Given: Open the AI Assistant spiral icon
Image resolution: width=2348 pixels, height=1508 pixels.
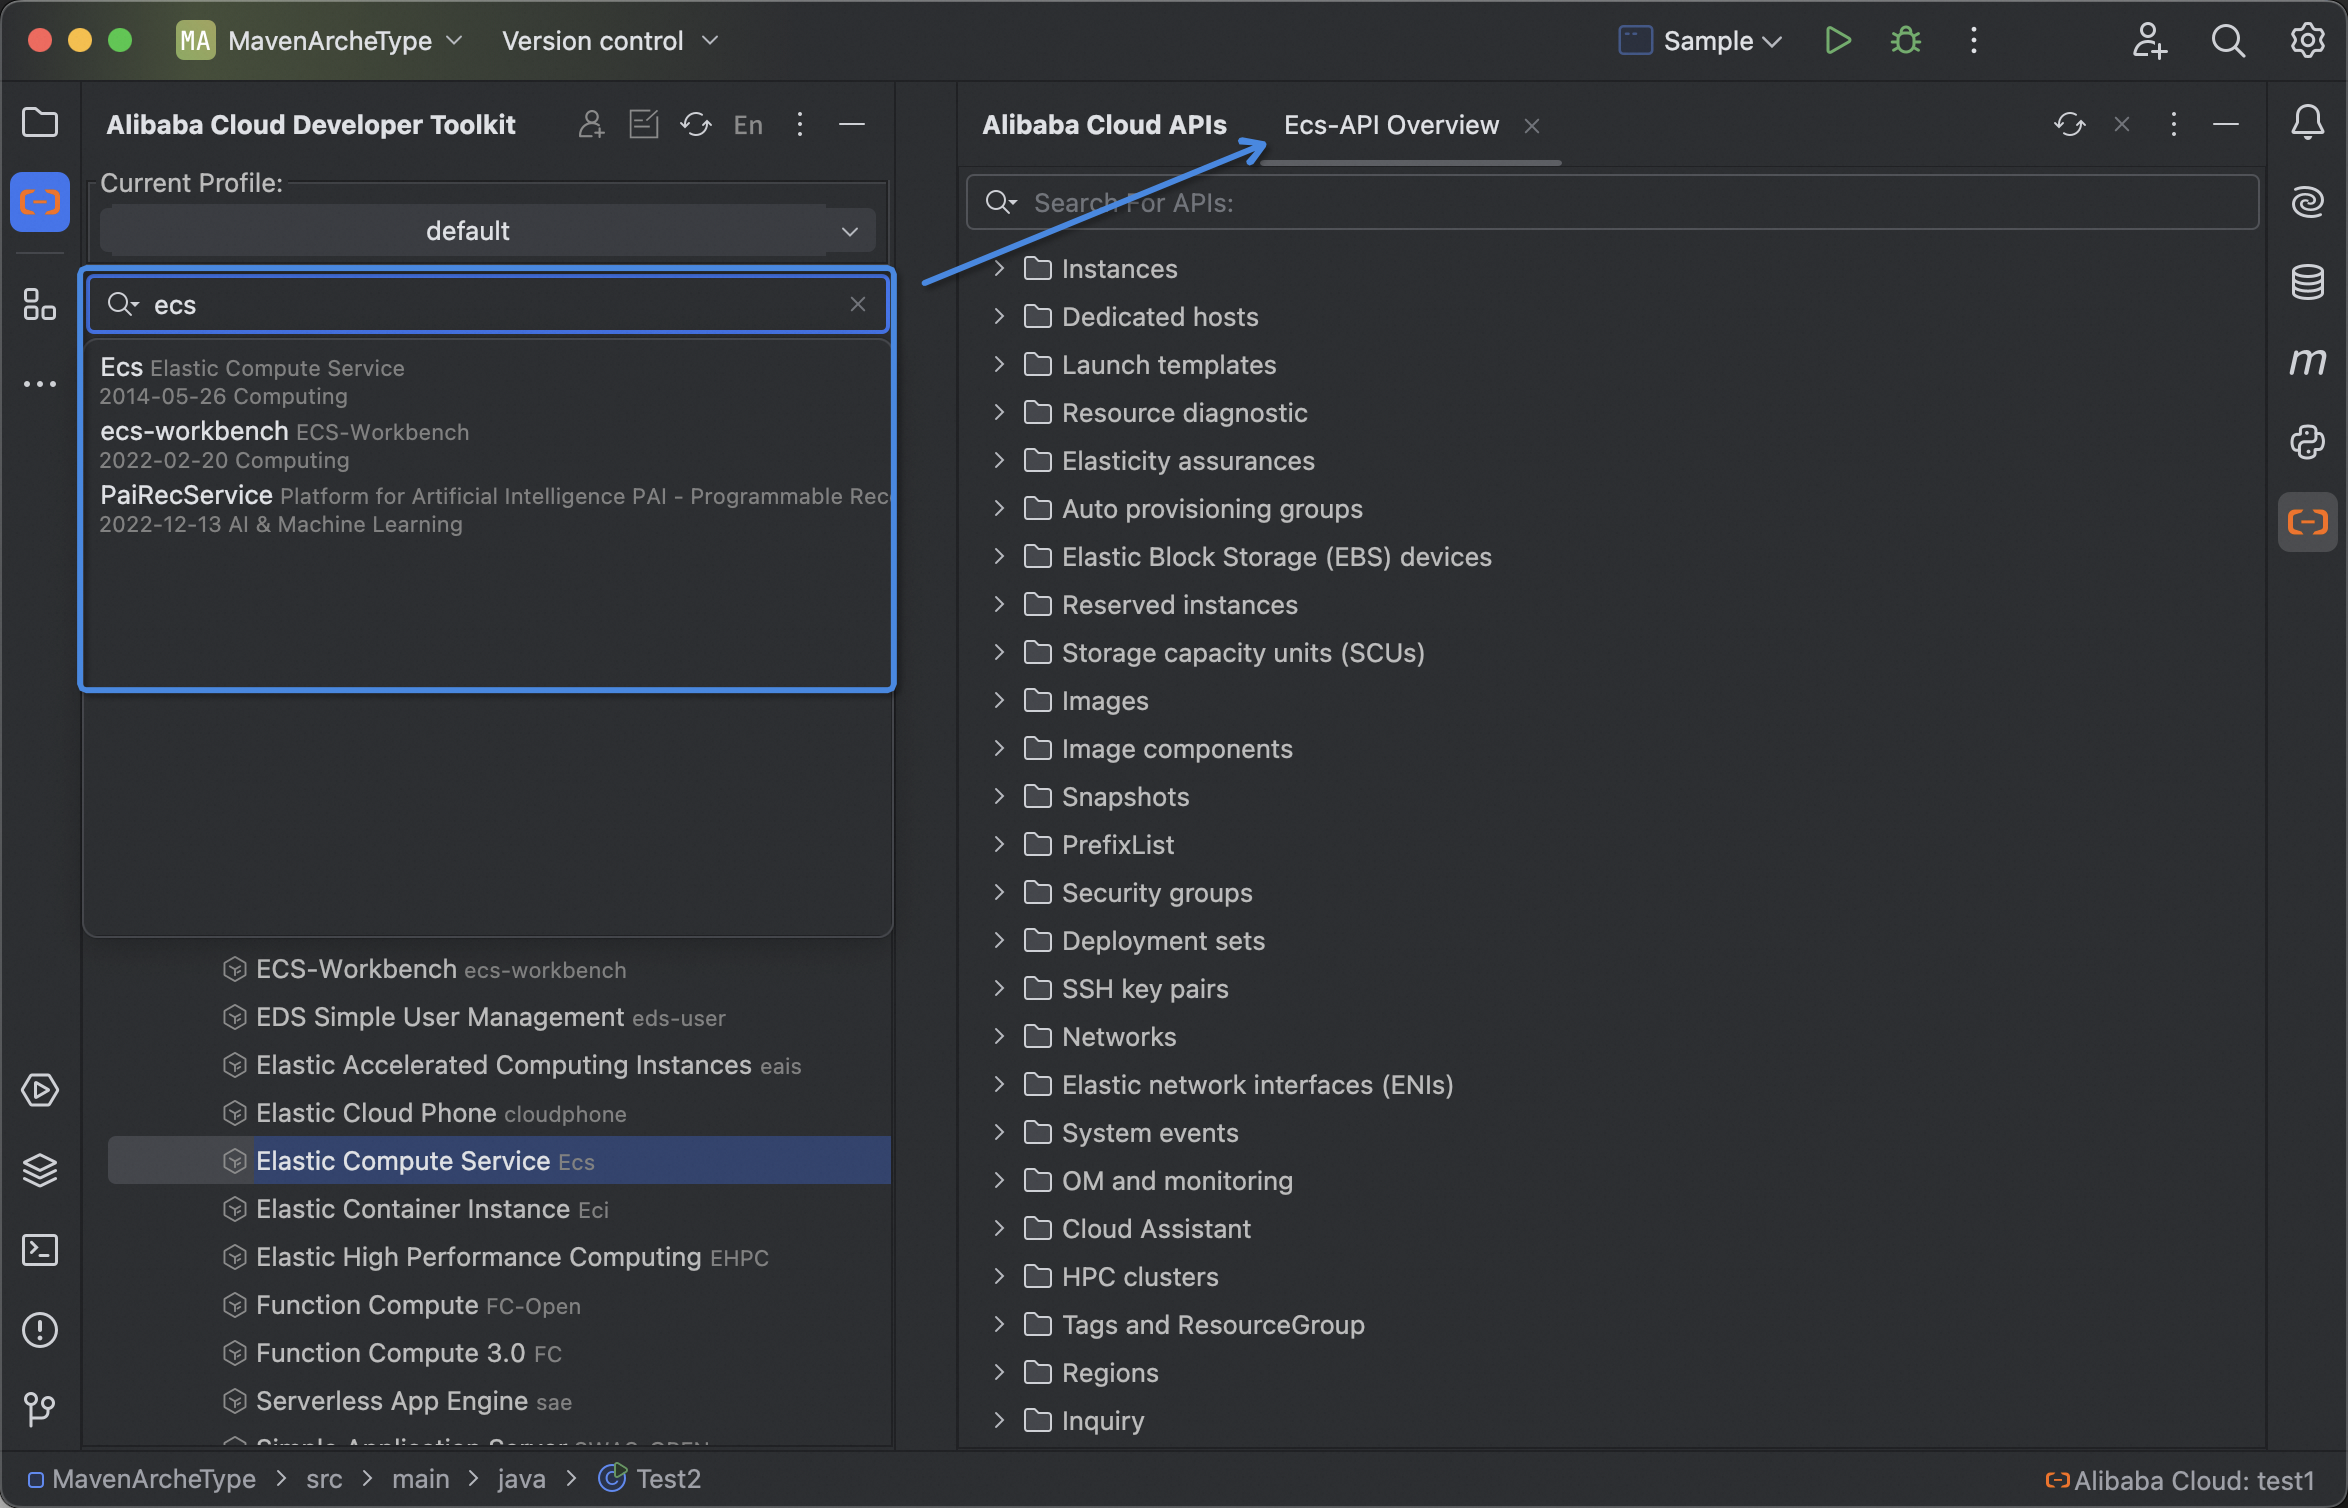Looking at the screenshot, I should pos(2308,202).
